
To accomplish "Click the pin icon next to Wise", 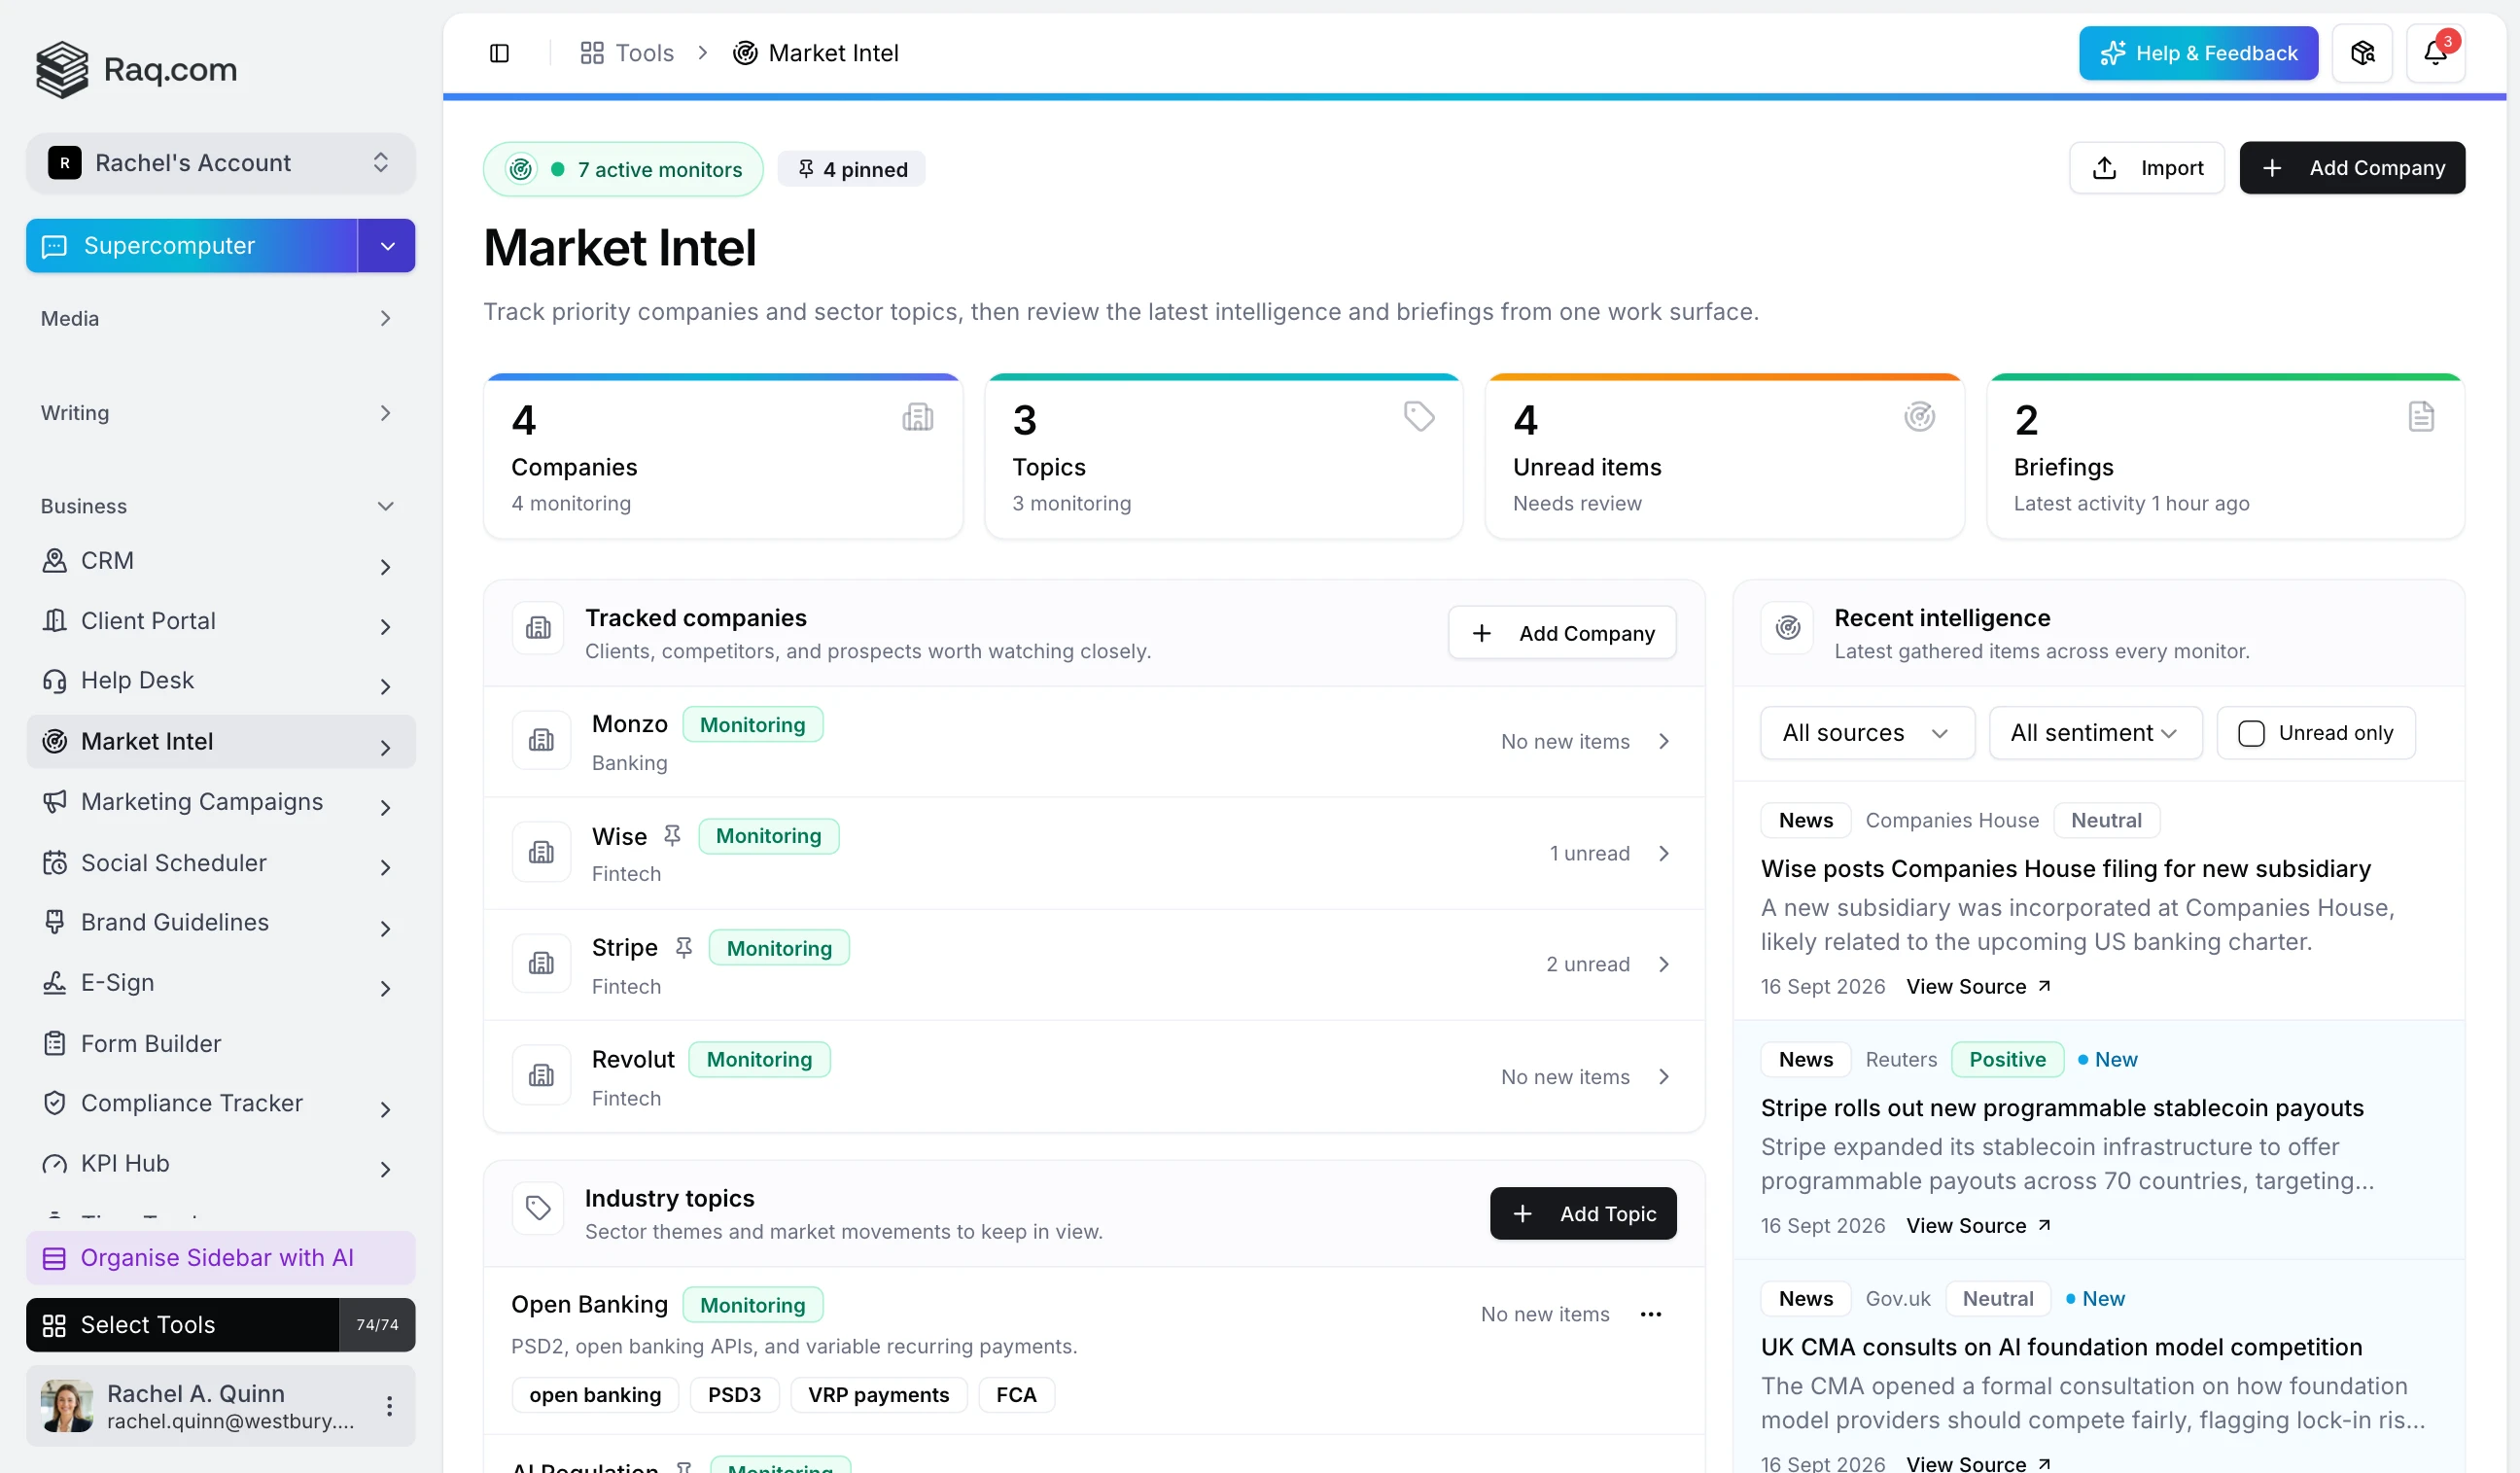I will click(x=672, y=835).
